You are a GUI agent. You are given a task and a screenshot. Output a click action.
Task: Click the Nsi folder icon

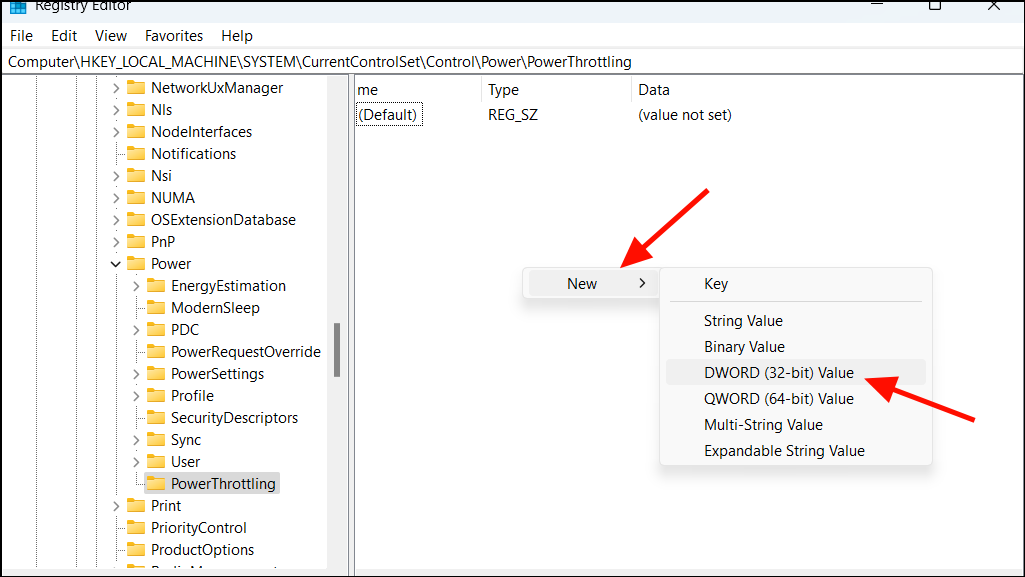click(x=136, y=175)
